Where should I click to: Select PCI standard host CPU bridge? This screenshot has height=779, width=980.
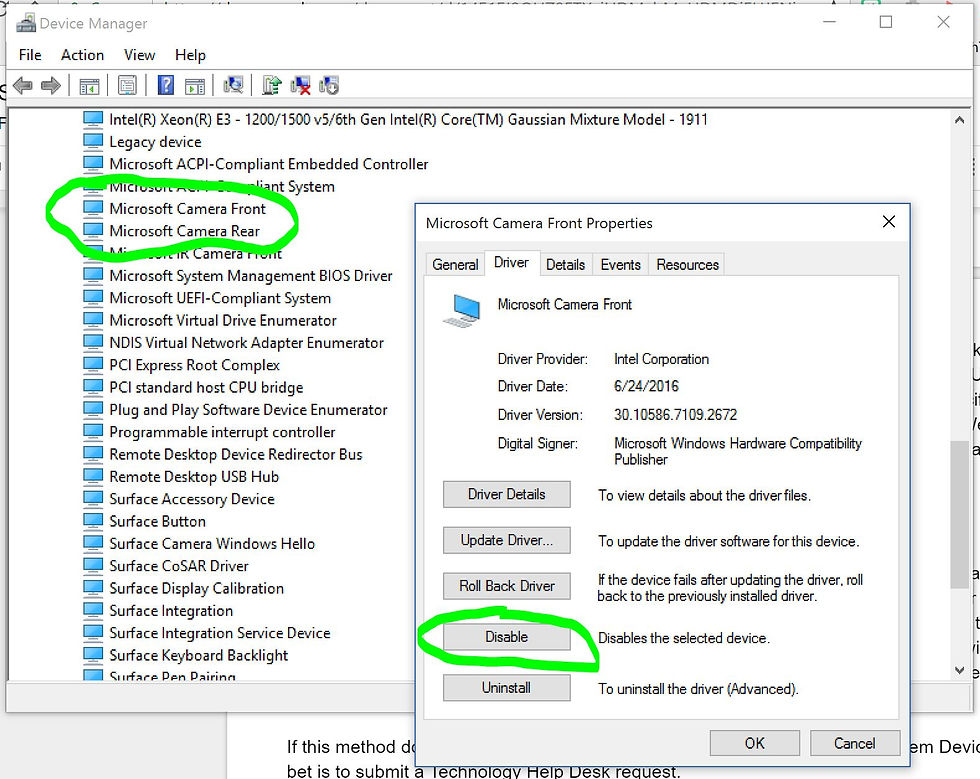(206, 387)
